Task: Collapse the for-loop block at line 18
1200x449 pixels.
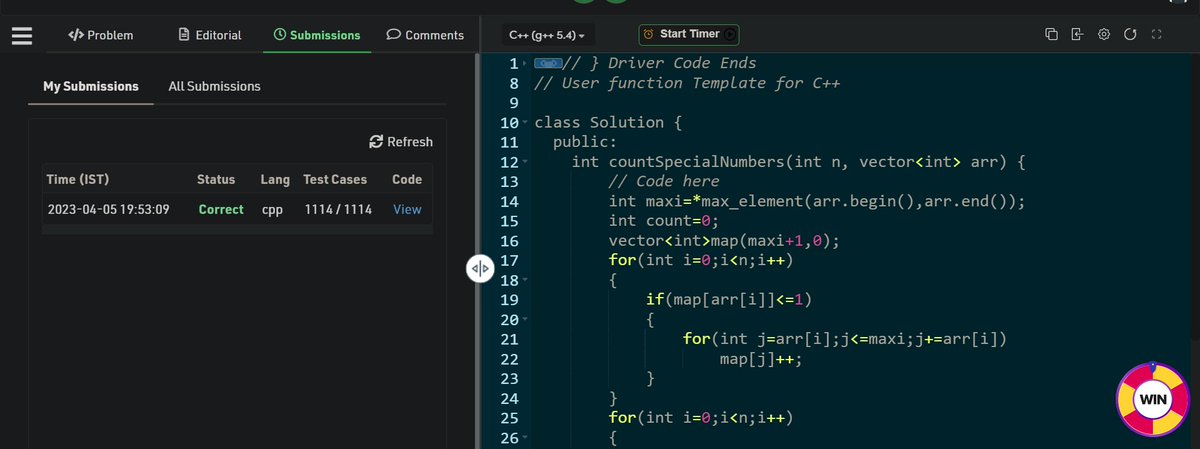Action: click(x=525, y=280)
